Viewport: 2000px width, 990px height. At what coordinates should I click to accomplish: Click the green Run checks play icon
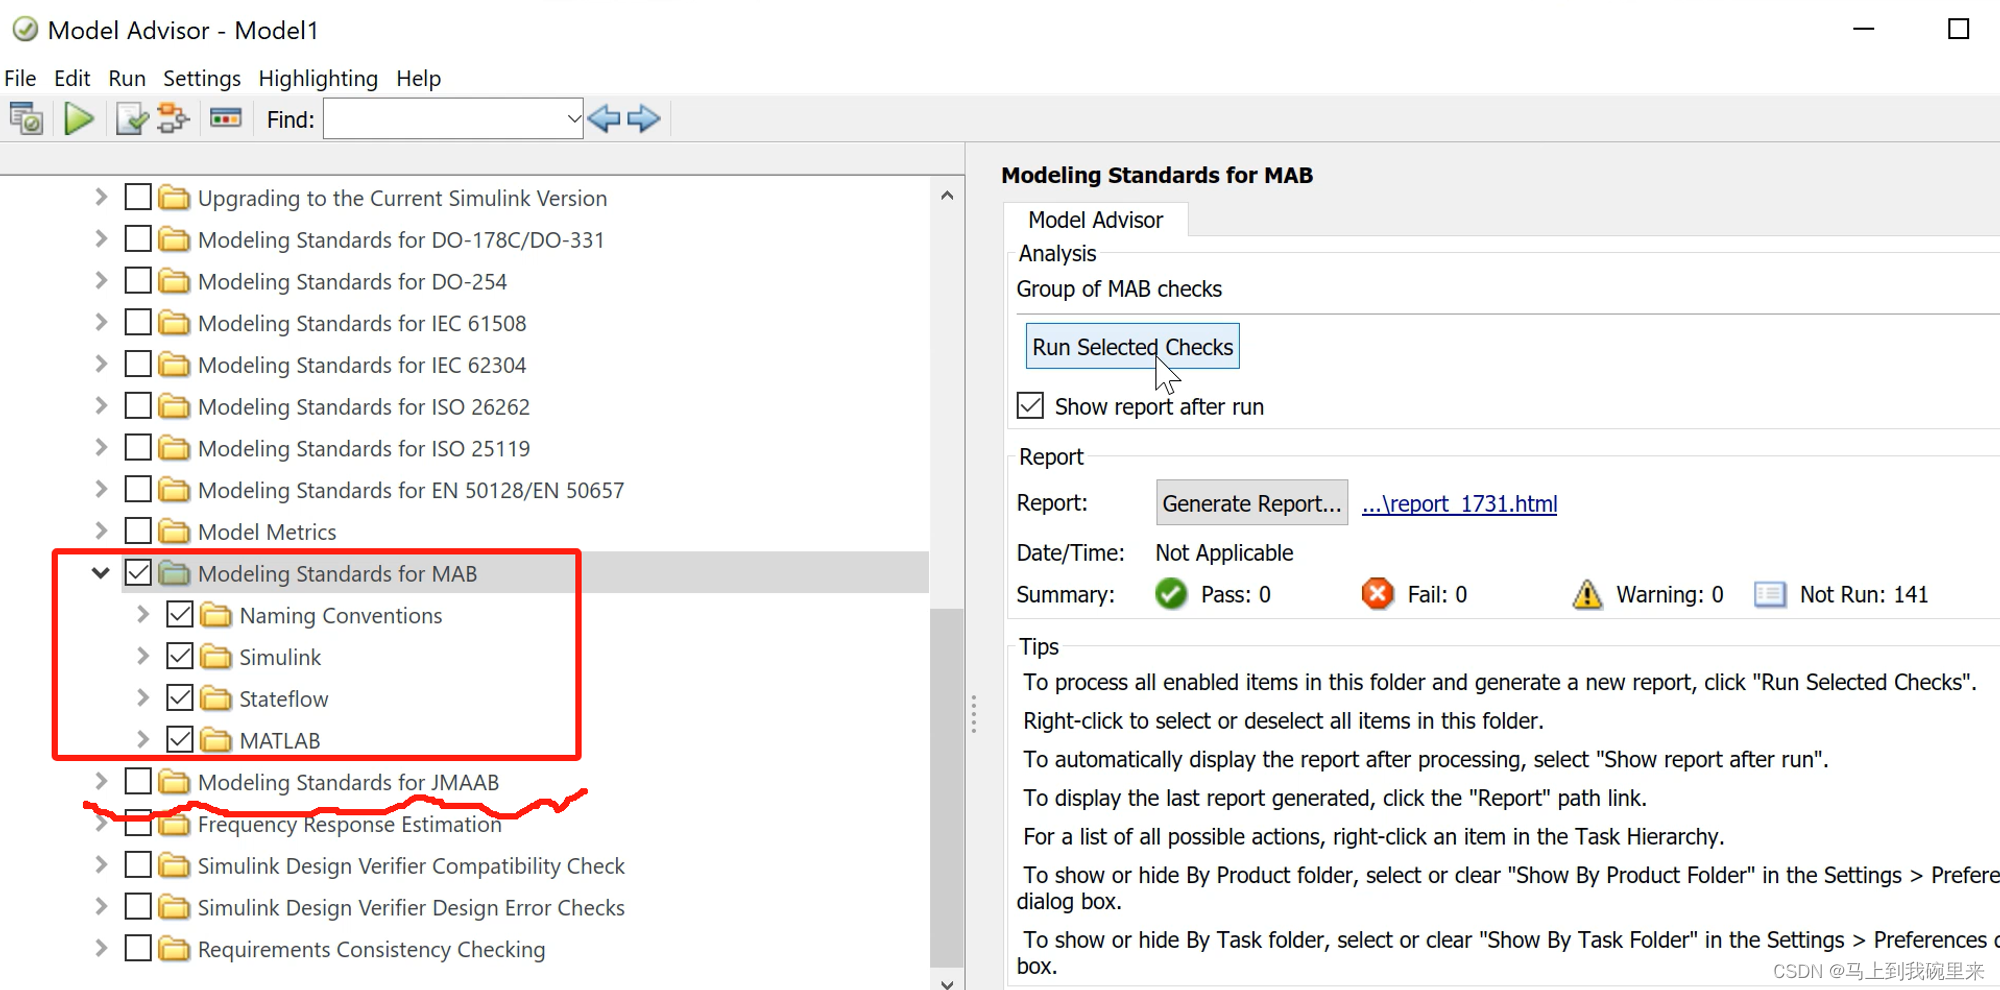pyautogui.click(x=78, y=119)
